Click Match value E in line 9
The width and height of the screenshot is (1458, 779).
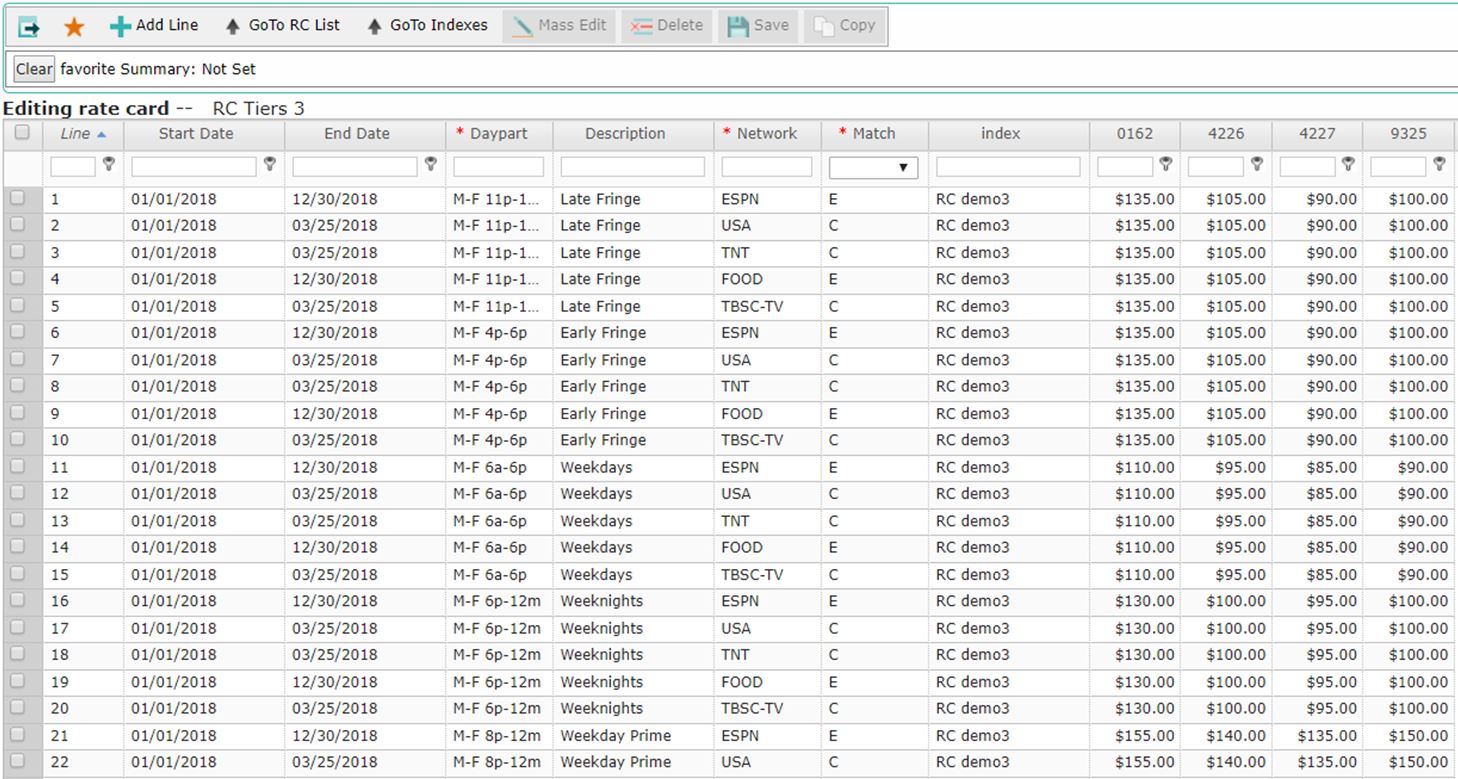pyautogui.click(x=834, y=413)
